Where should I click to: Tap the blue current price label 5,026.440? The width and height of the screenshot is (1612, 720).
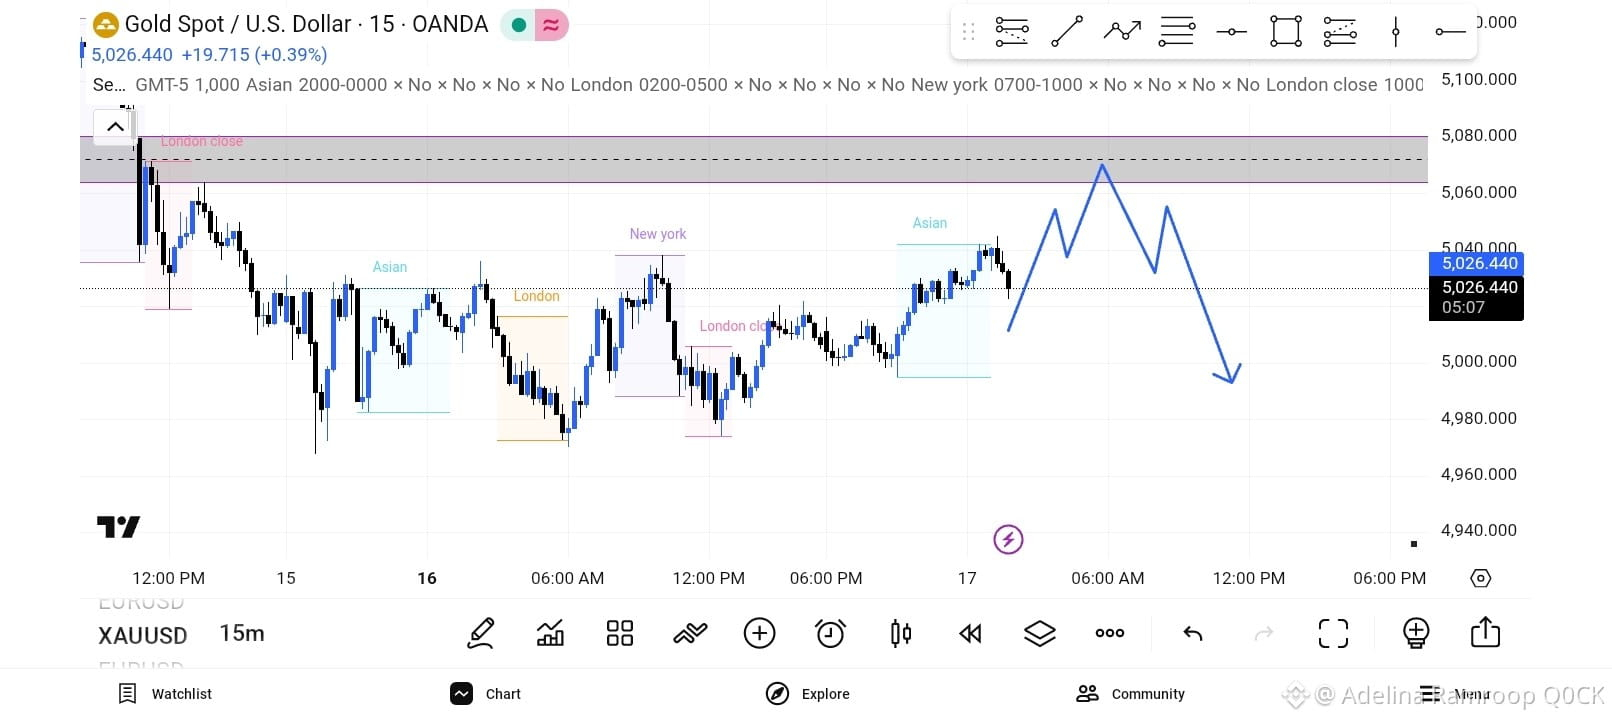click(1476, 263)
